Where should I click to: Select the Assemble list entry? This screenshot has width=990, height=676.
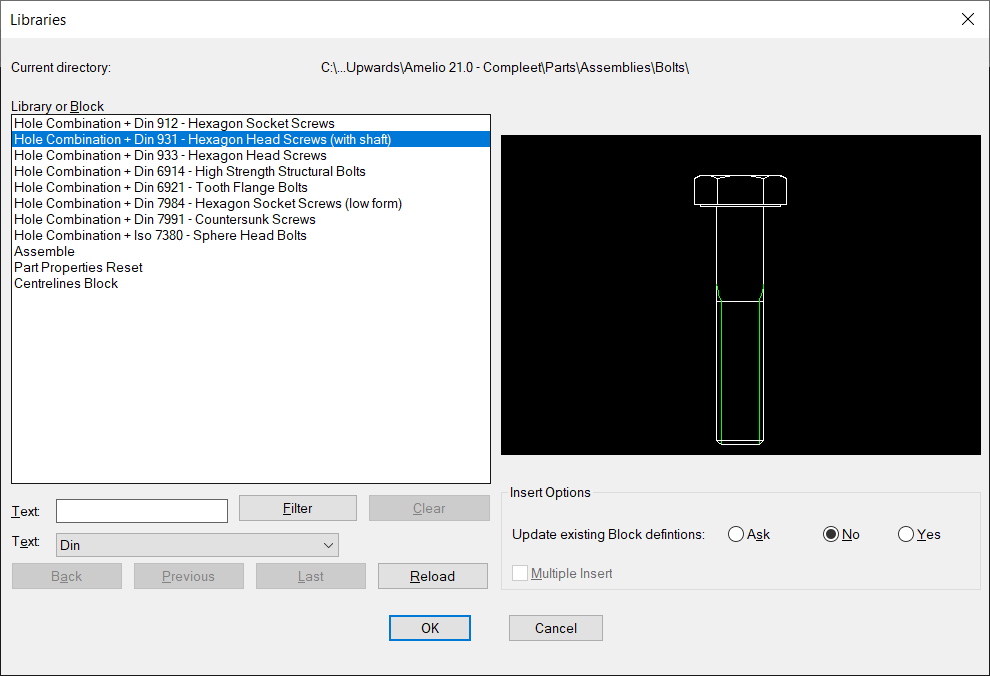(x=251, y=251)
